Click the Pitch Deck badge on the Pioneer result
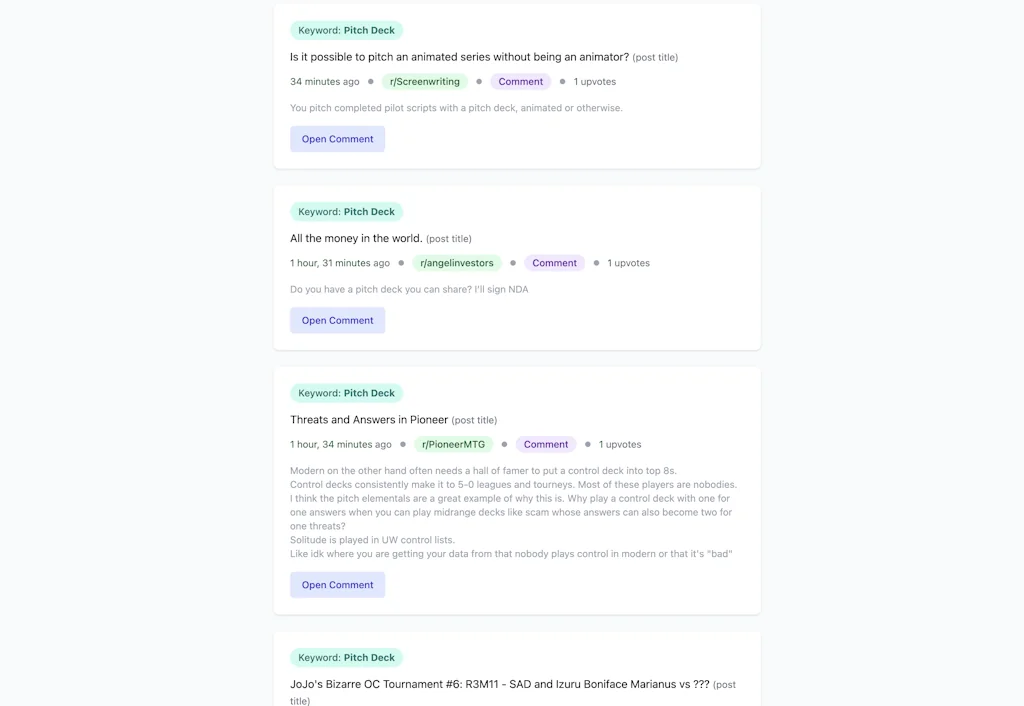This screenshot has width=1024, height=706. pyautogui.click(x=346, y=392)
